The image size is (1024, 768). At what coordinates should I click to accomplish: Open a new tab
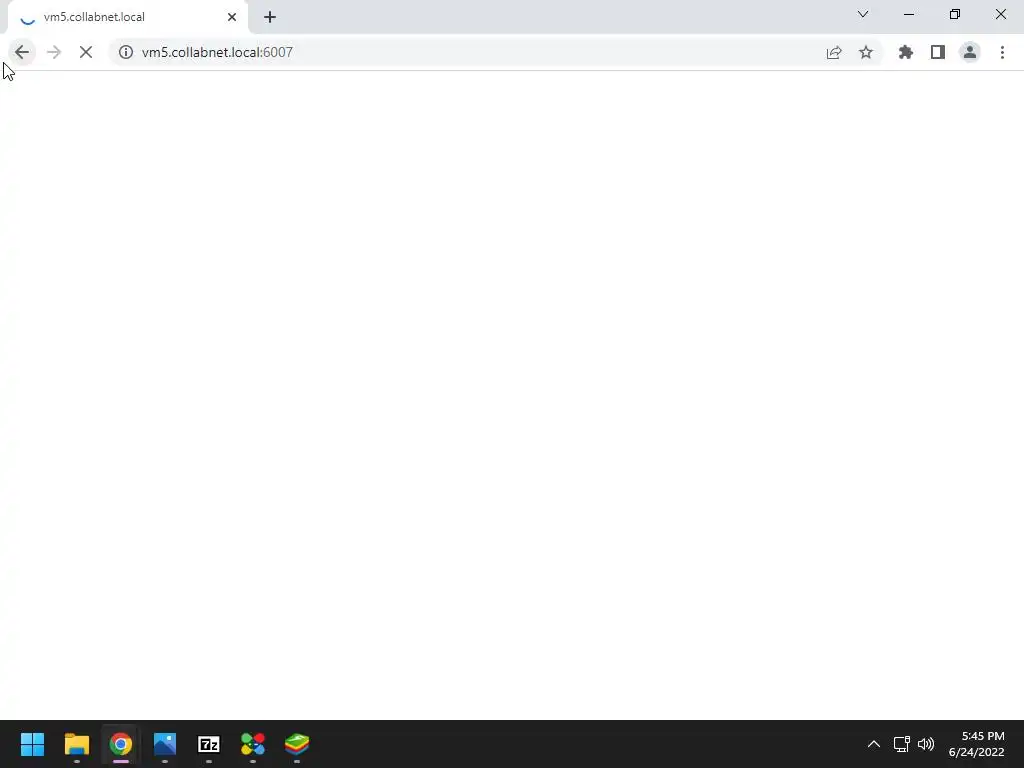pos(270,17)
